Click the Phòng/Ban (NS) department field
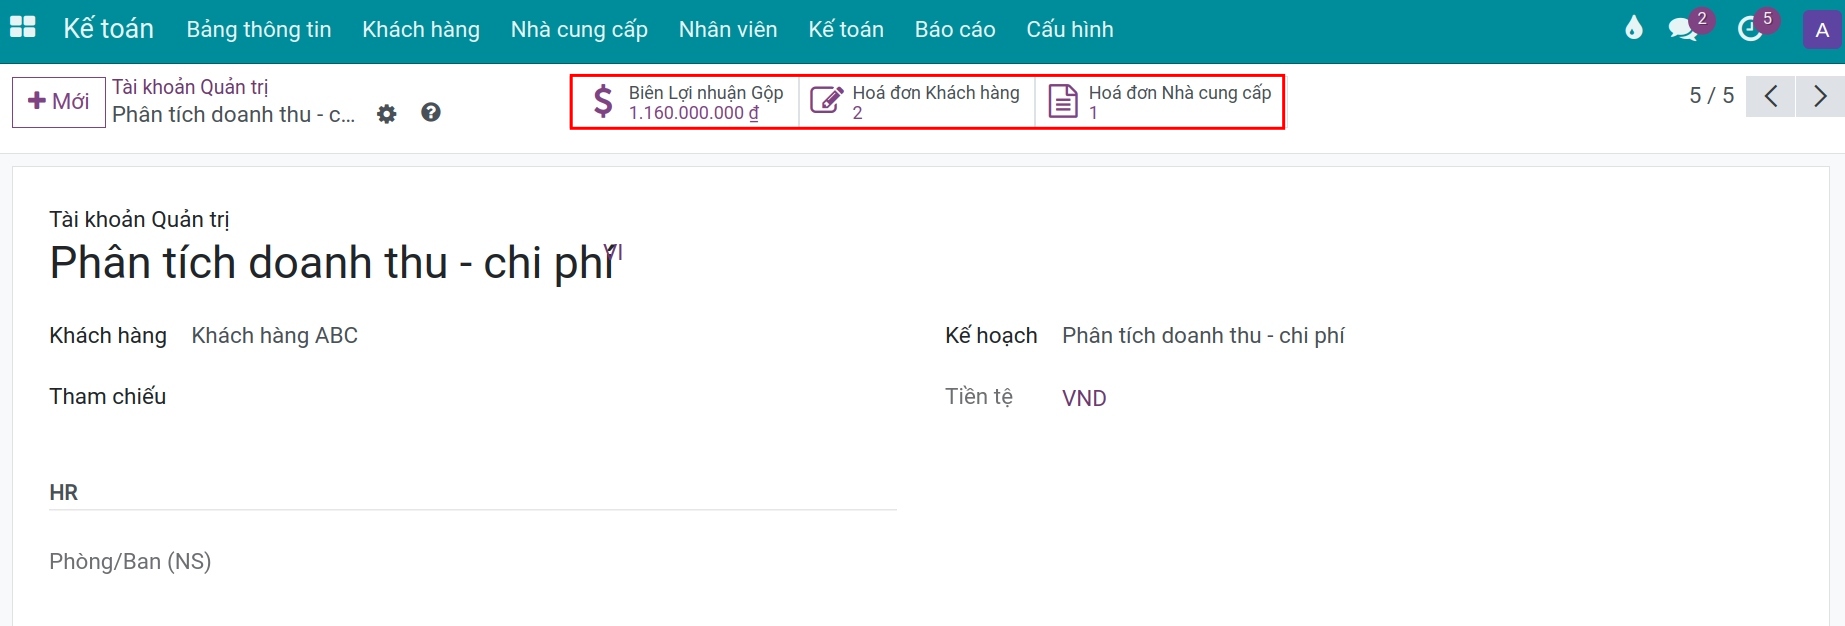Image resolution: width=1845 pixels, height=626 pixels. tap(130, 562)
